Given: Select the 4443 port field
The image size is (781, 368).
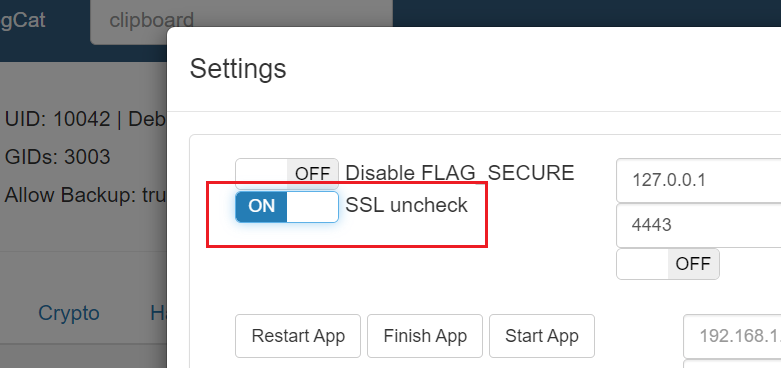Looking at the screenshot, I should [x=698, y=226].
